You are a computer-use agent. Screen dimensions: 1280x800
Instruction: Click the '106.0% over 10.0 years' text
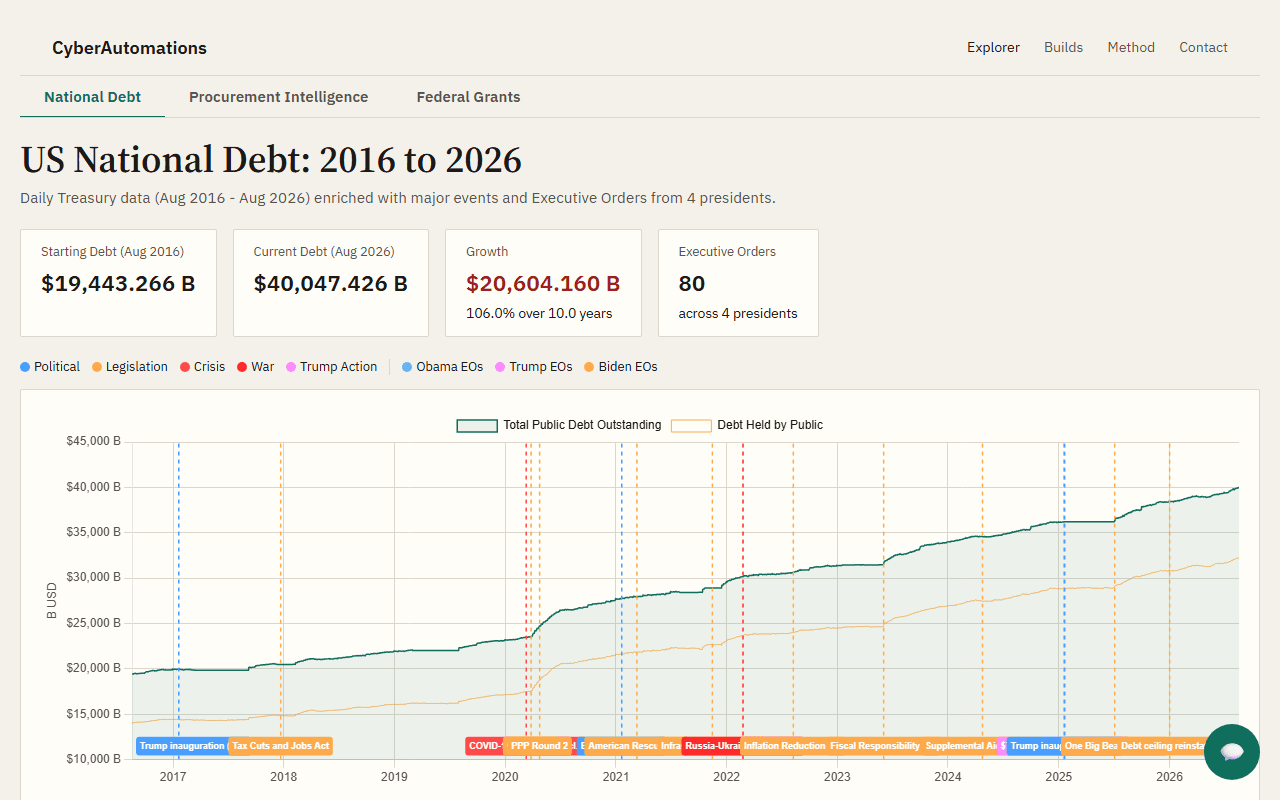[x=539, y=313]
